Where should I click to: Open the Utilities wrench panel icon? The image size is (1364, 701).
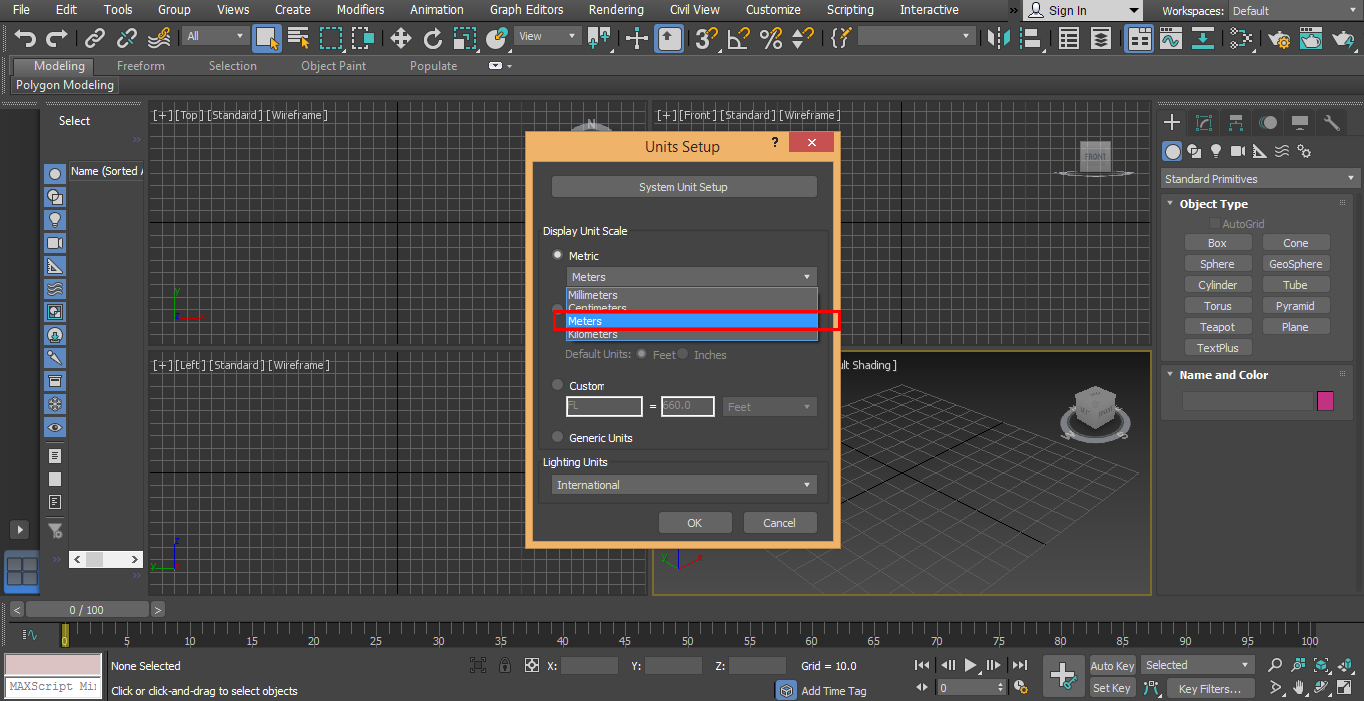click(x=1331, y=123)
